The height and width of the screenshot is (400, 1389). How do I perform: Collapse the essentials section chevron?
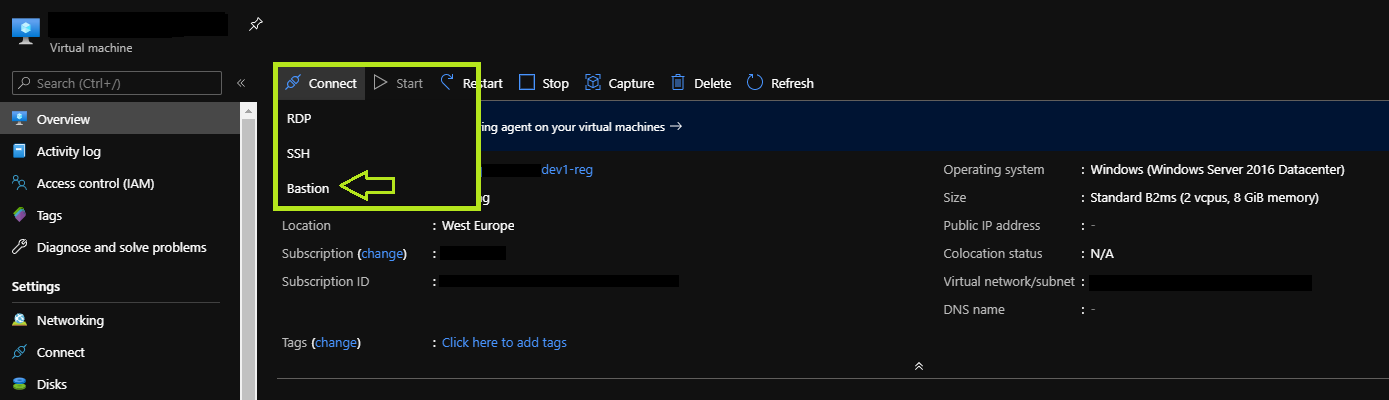point(918,366)
